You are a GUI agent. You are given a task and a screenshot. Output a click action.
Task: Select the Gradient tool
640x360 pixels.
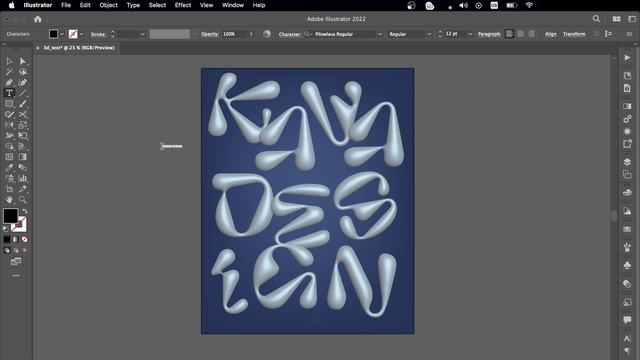pyautogui.click(x=23, y=157)
